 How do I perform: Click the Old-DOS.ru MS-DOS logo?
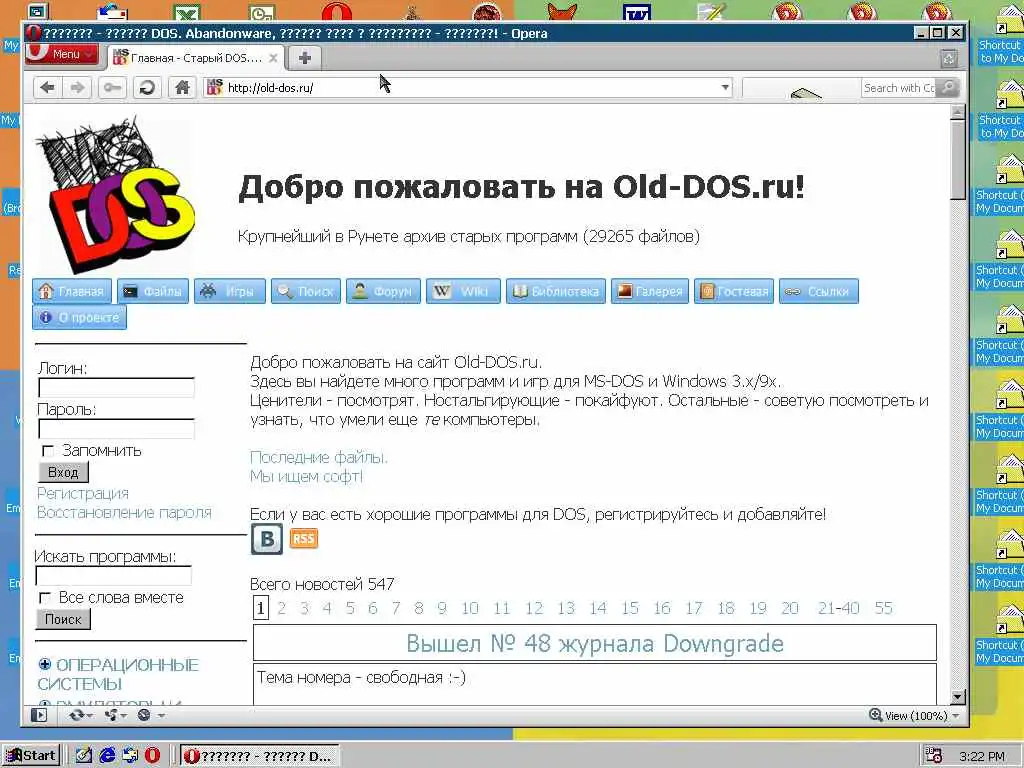(114, 195)
